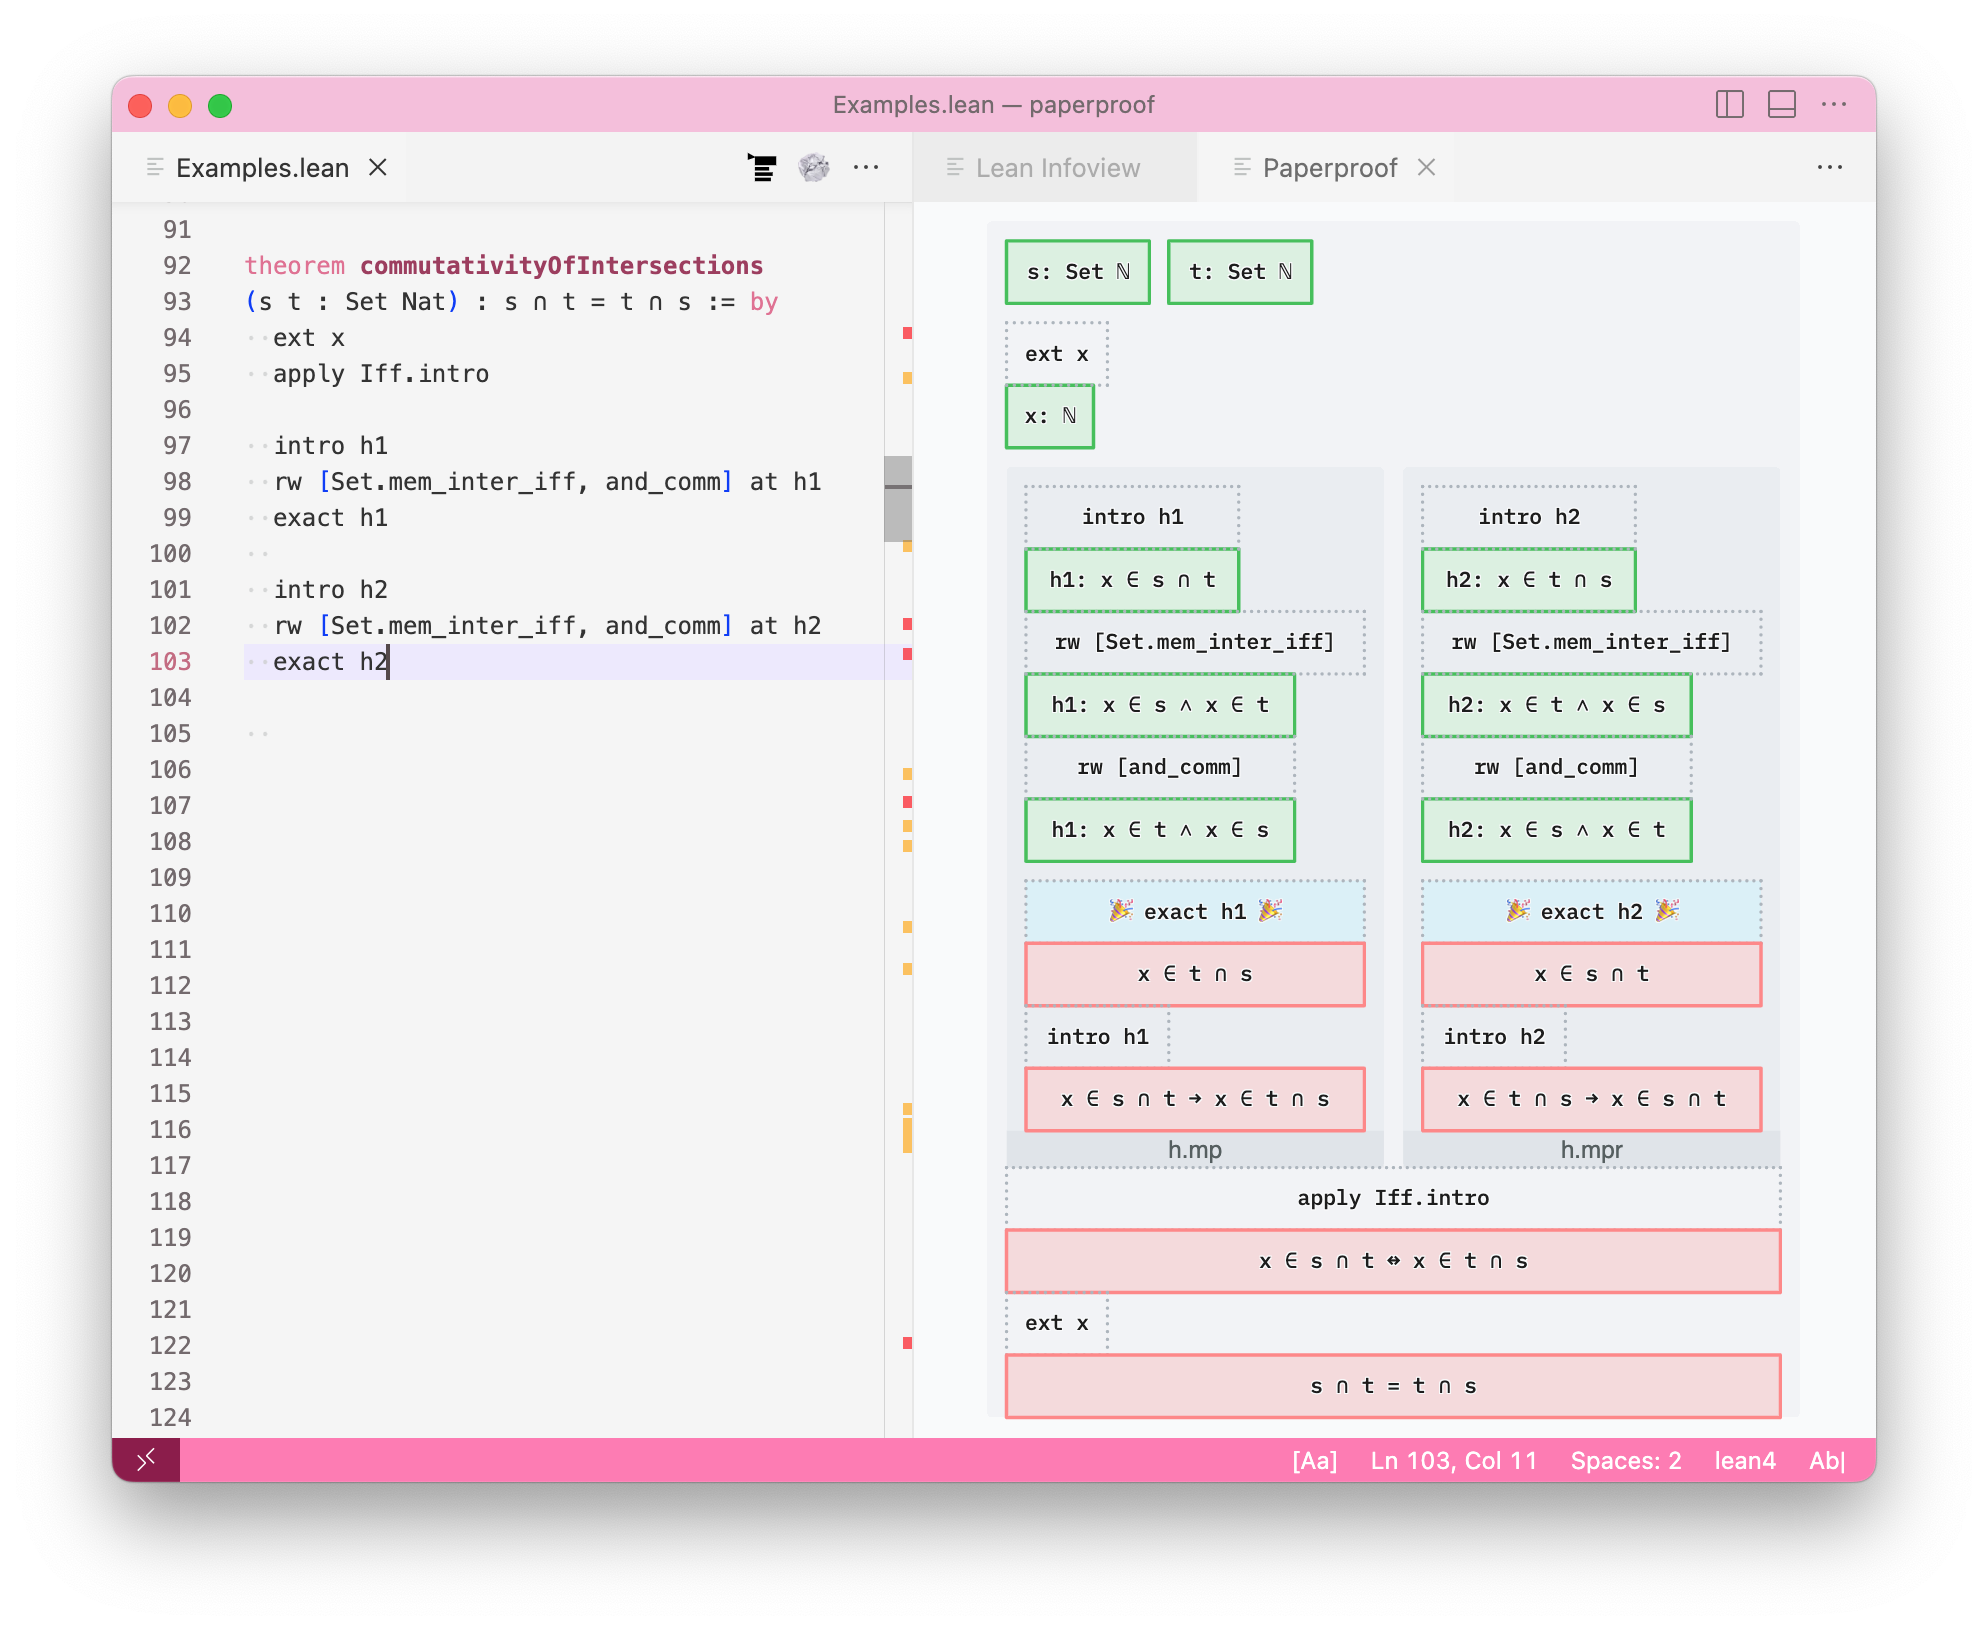Image resolution: width=1988 pixels, height=1630 pixels.
Task: Click 'intro h1' tactic at top of h.mp
Action: 1132,517
